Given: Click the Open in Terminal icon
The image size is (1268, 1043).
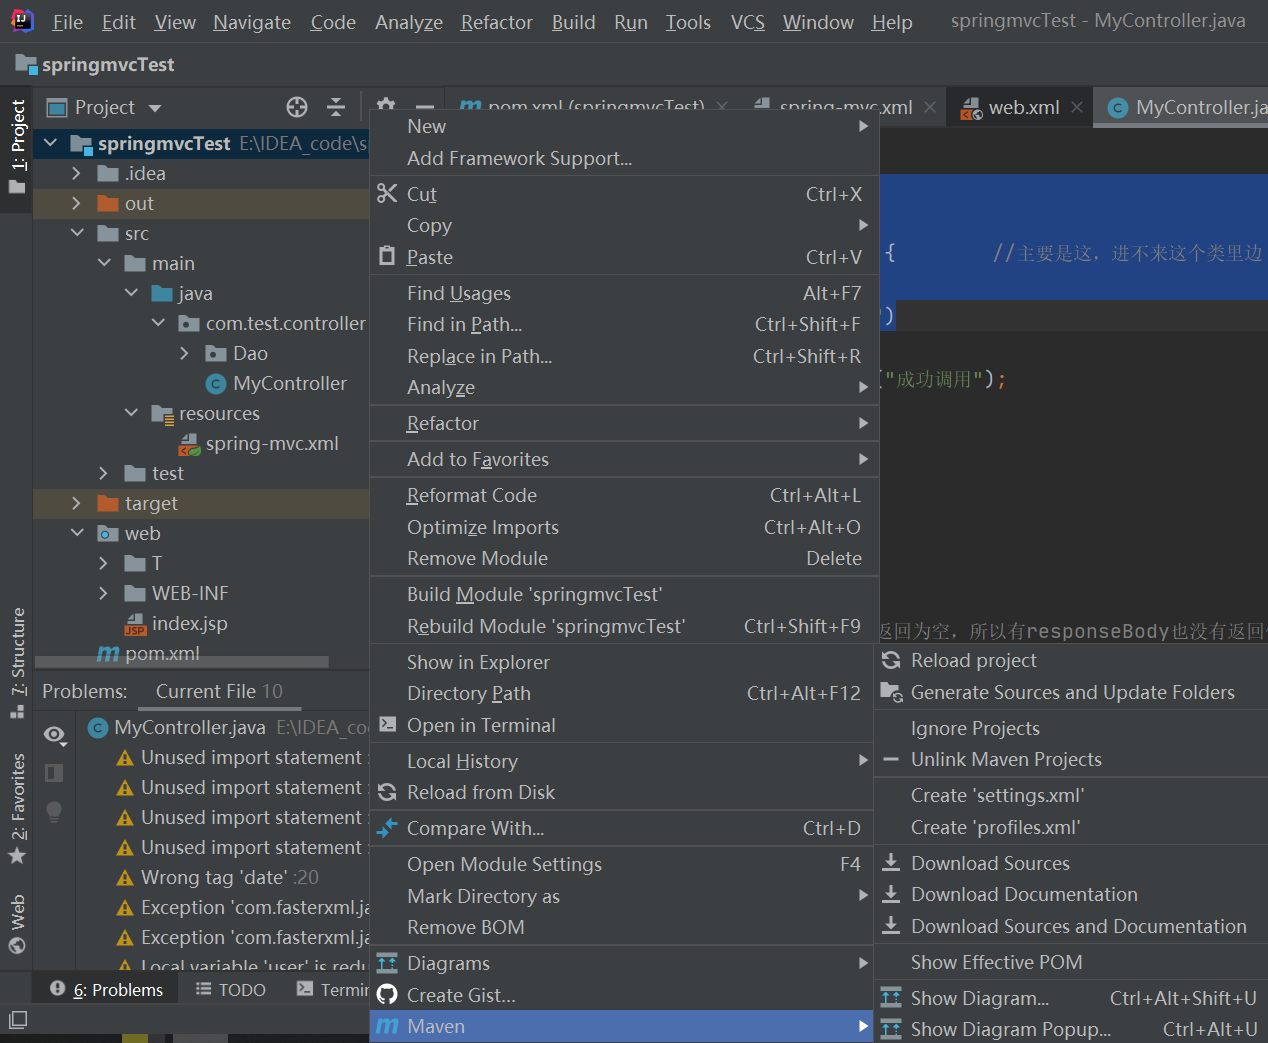Looking at the screenshot, I should [x=388, y=724].
